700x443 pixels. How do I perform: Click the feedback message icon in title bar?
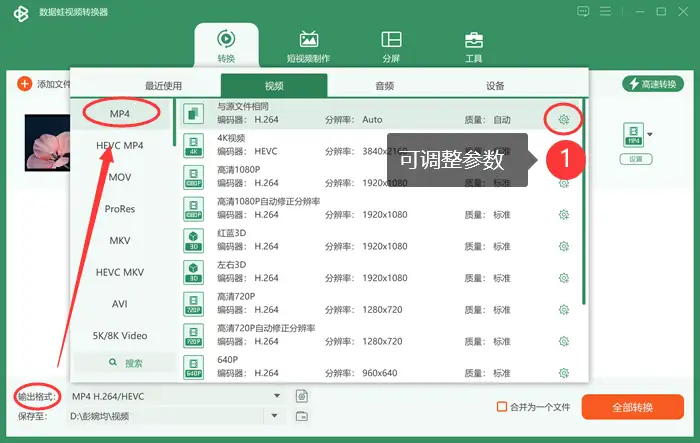click(583, 11)
